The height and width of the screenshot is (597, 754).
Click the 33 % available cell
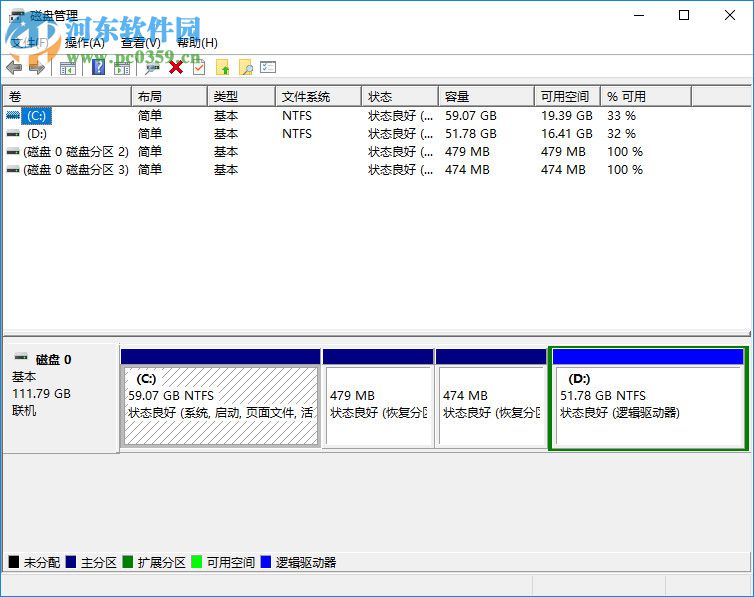(622, 116)
